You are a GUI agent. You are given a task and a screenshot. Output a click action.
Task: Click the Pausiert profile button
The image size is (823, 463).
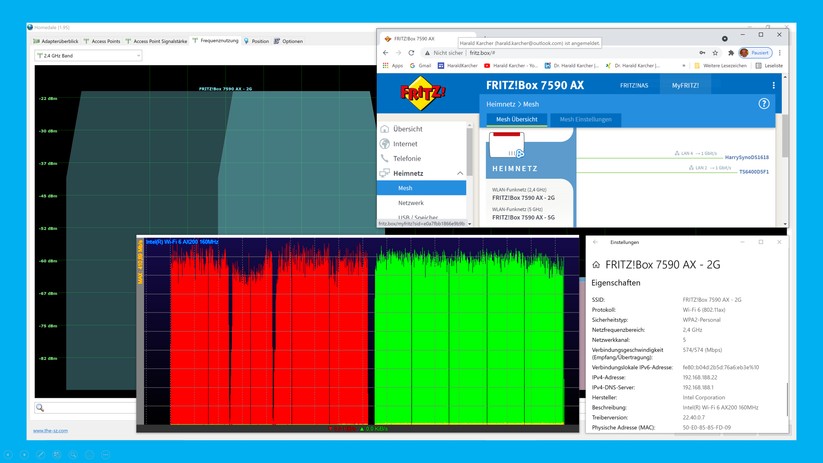tap(755, 52)
